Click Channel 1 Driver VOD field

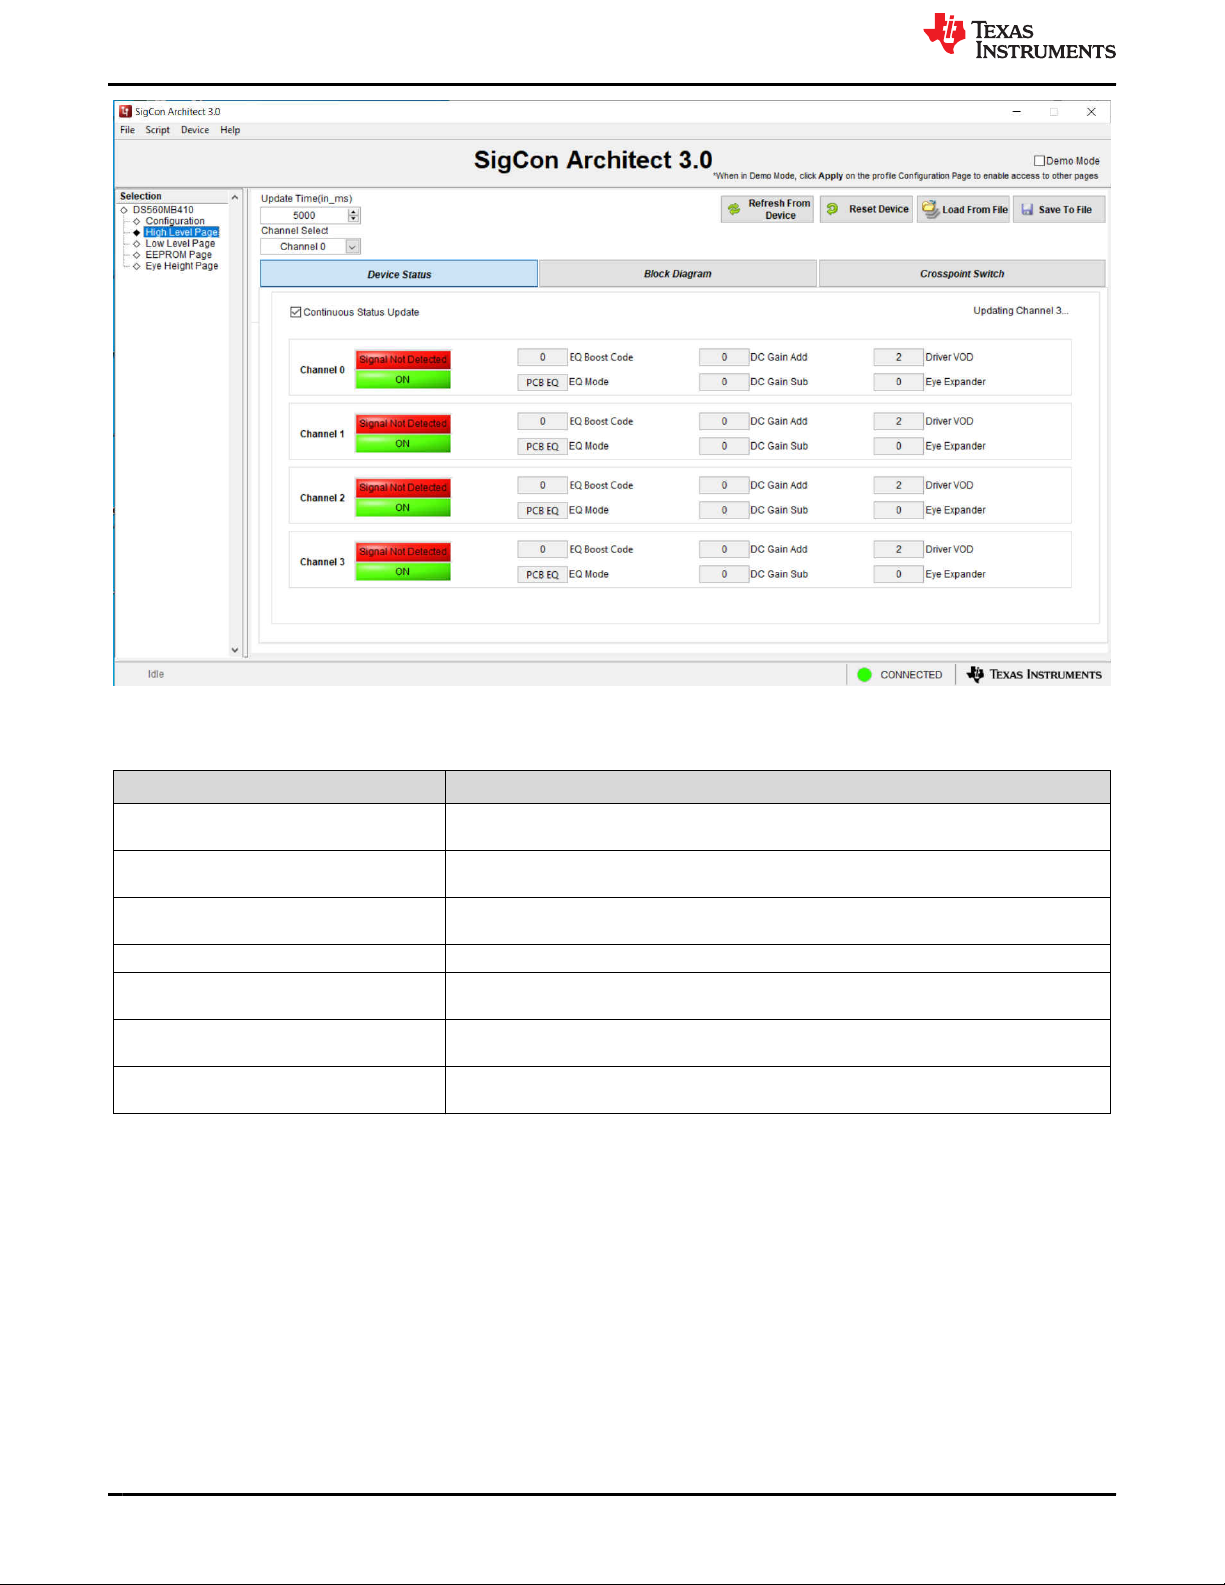(898, 421)
